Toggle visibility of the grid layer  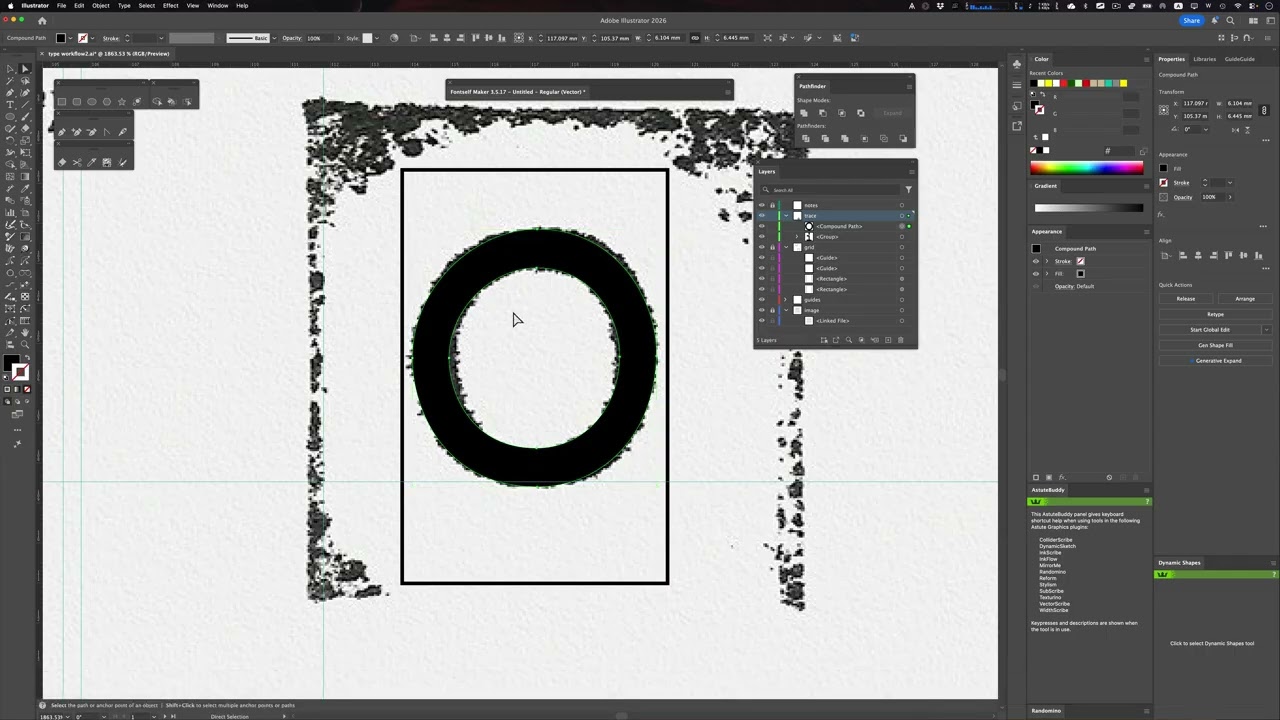(762, 247)
